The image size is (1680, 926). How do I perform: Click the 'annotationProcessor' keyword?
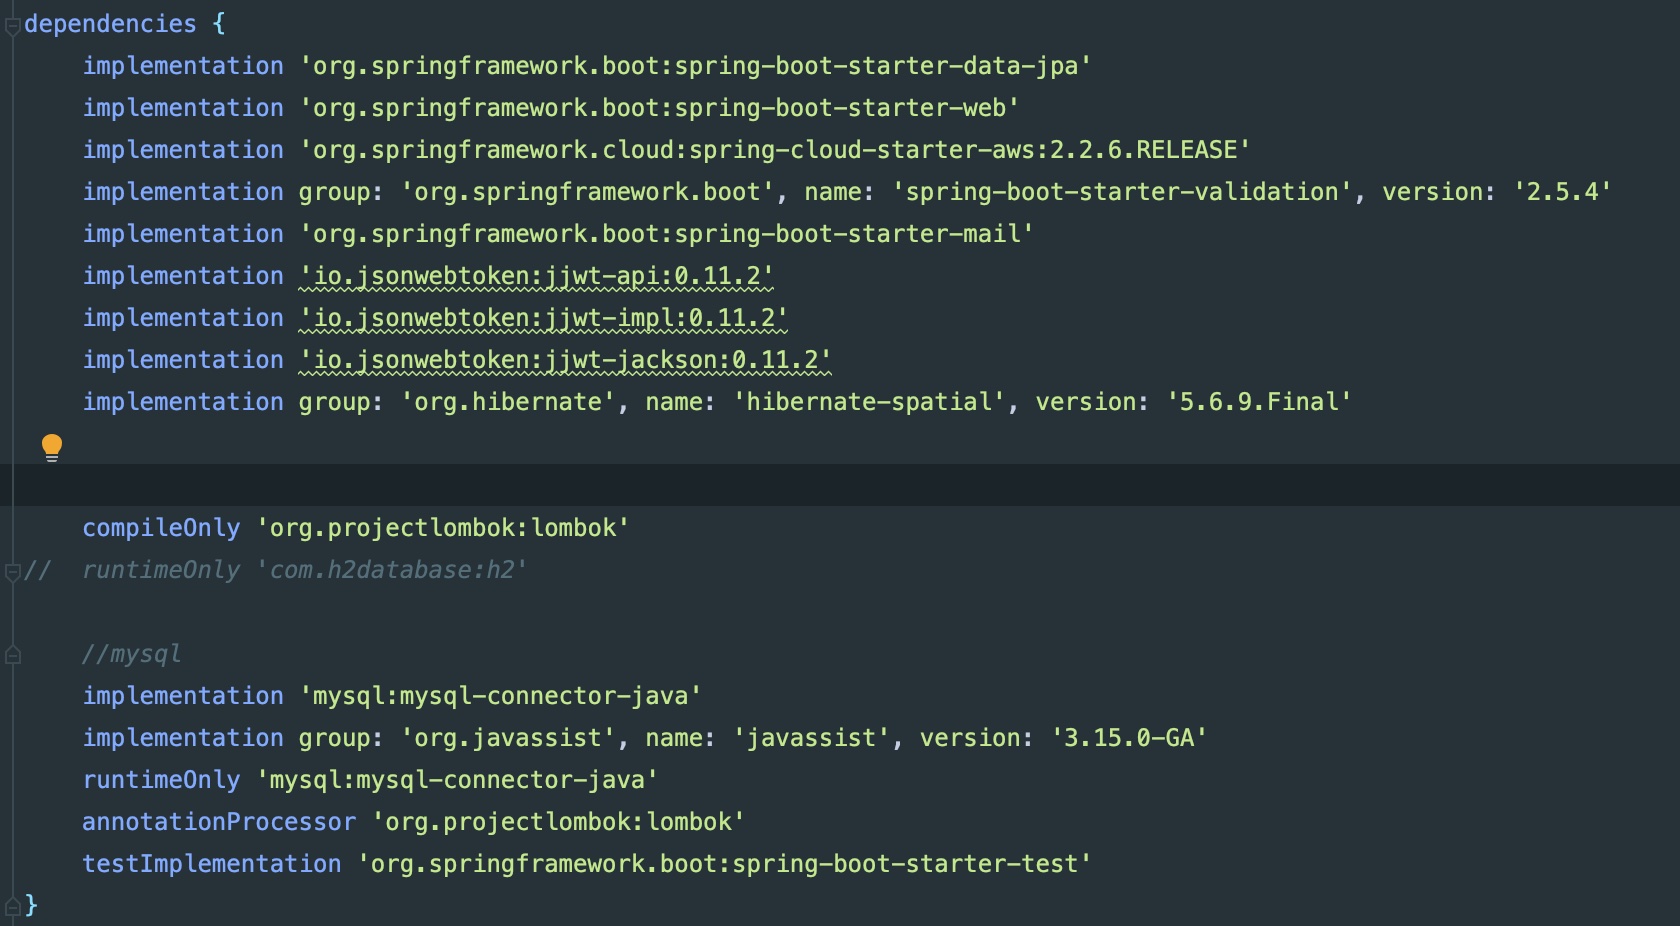tap(219, 822)
